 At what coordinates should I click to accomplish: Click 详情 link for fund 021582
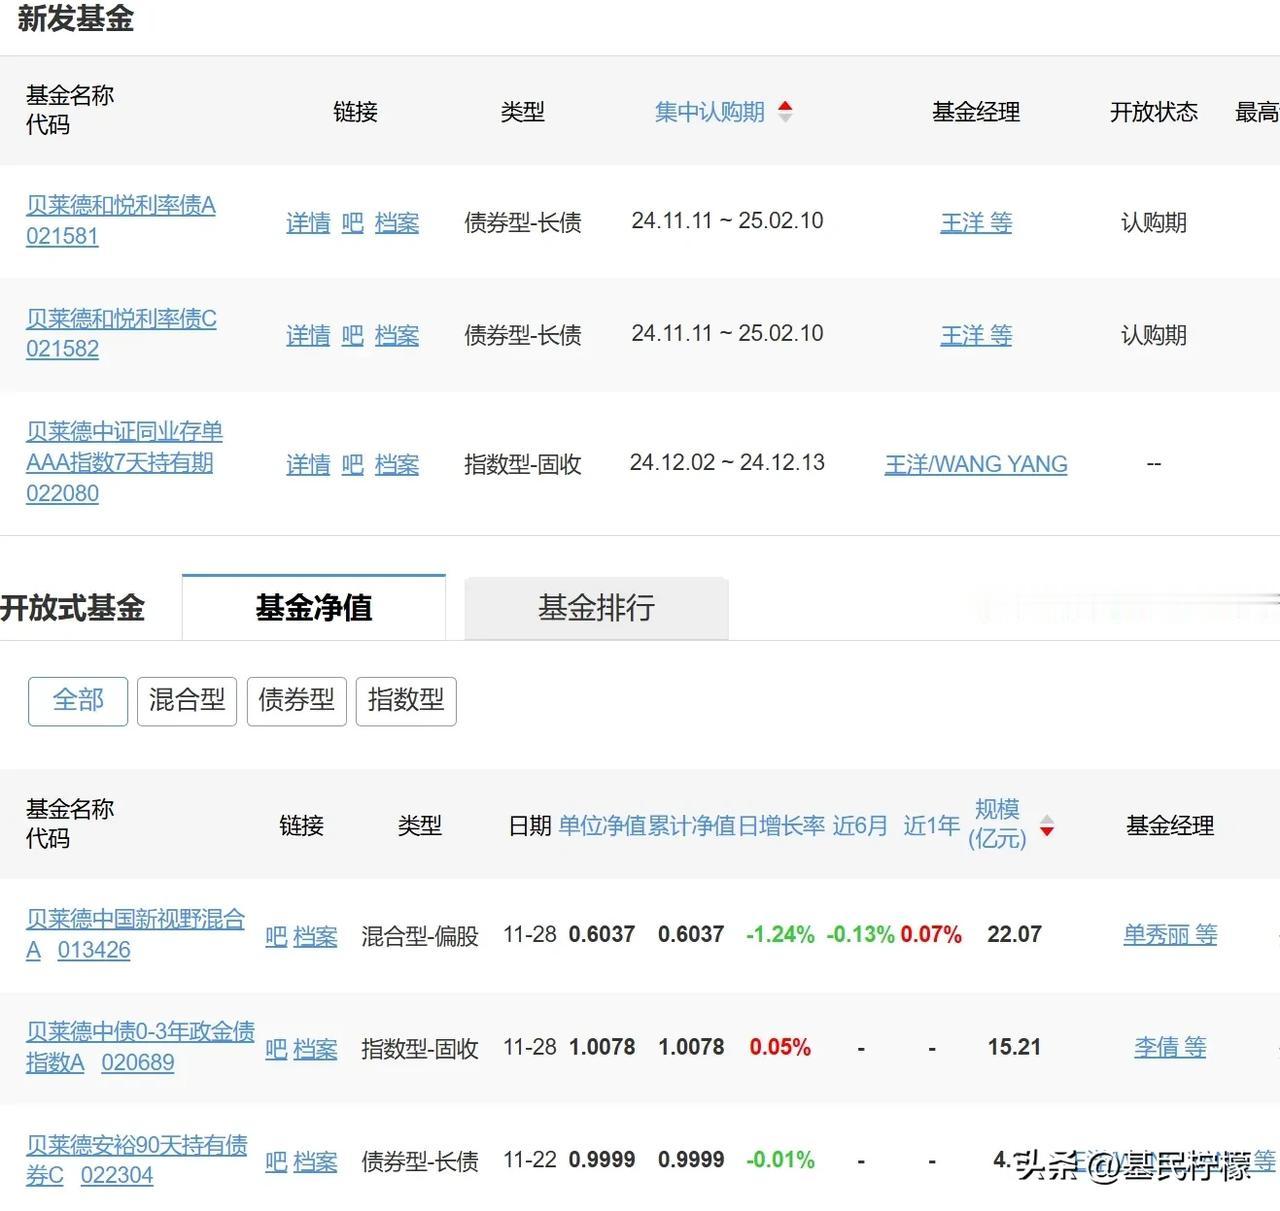(x=308, y=336)
